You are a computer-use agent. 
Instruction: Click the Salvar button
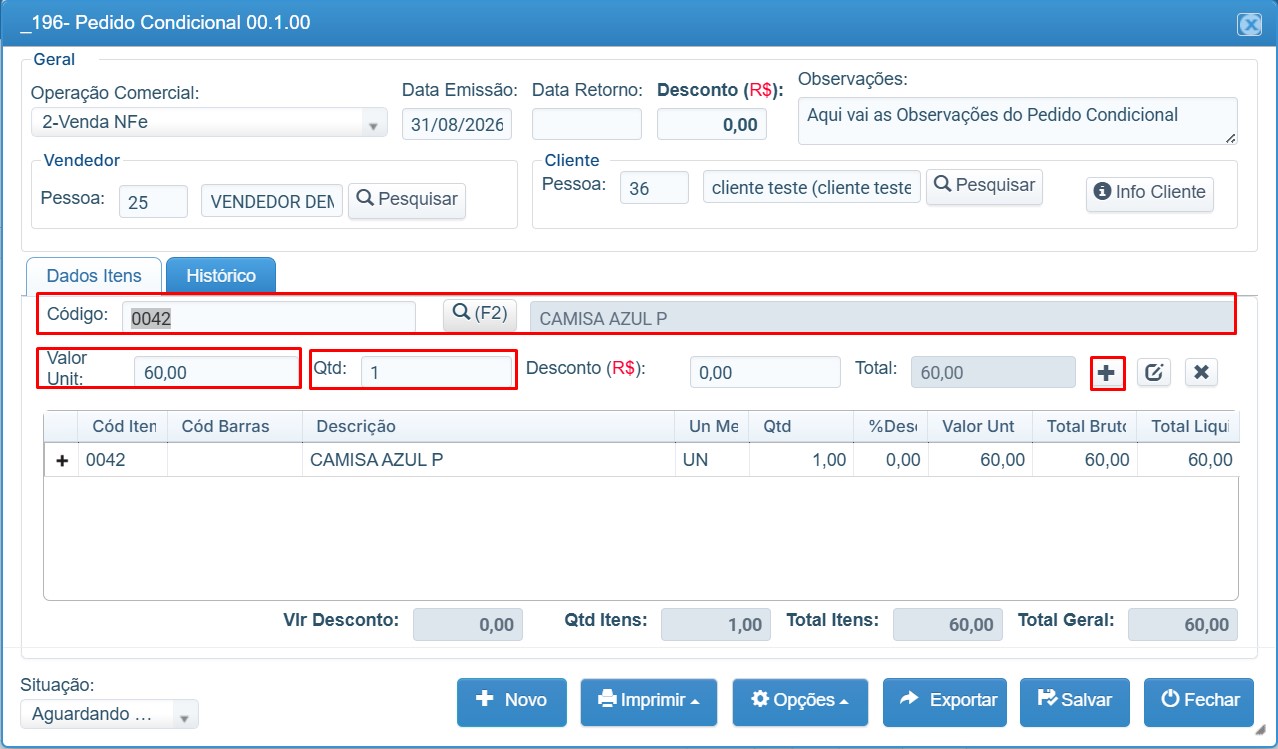[1075, 701]
